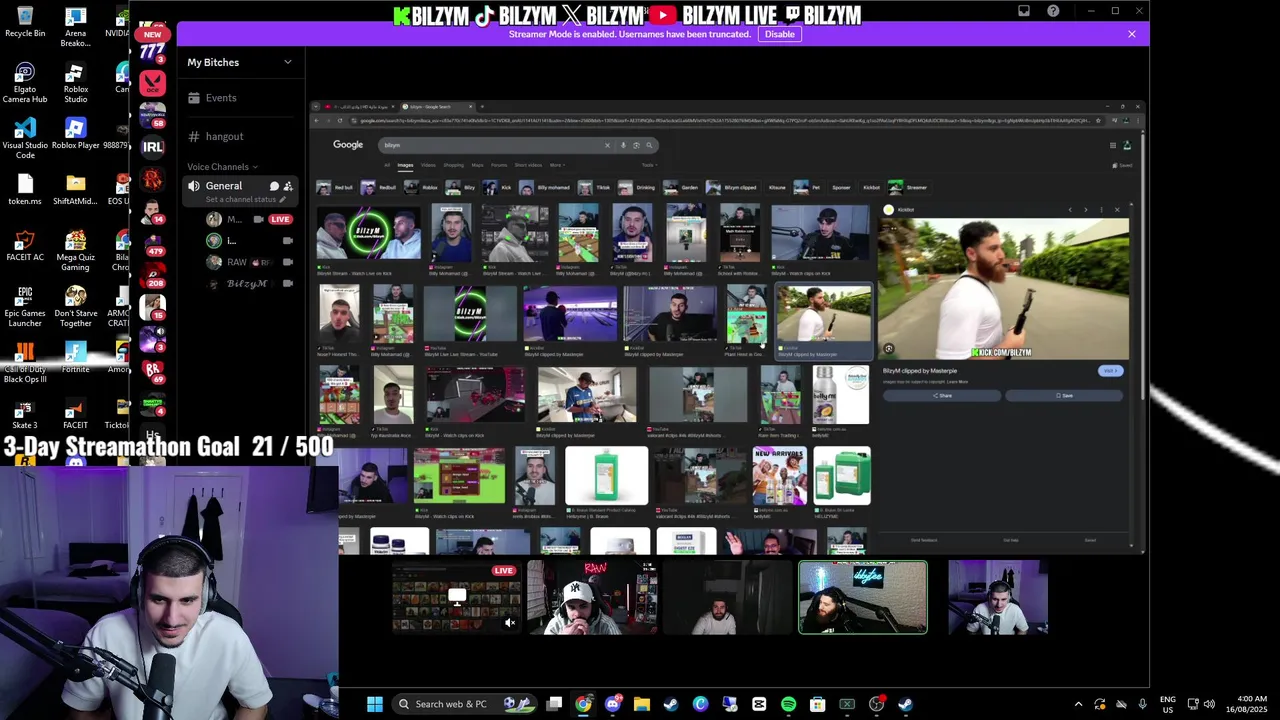
Task: Open server icon with 479 badge
Action: coord(152,243)
